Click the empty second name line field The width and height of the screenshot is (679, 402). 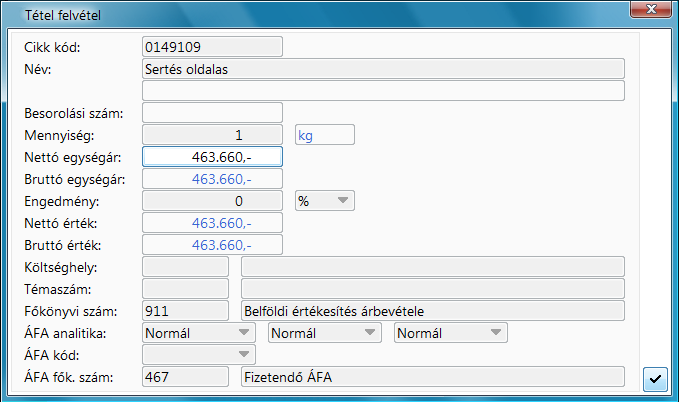383,91
